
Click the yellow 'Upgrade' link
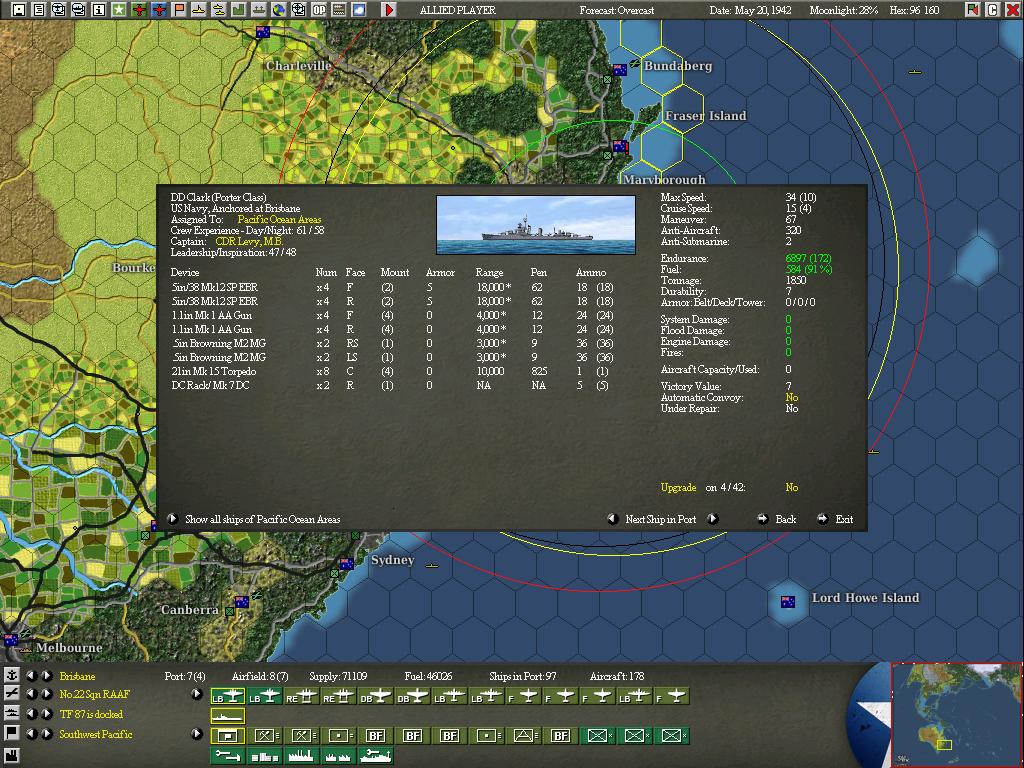pyautogui.click(x=678, y=487)
